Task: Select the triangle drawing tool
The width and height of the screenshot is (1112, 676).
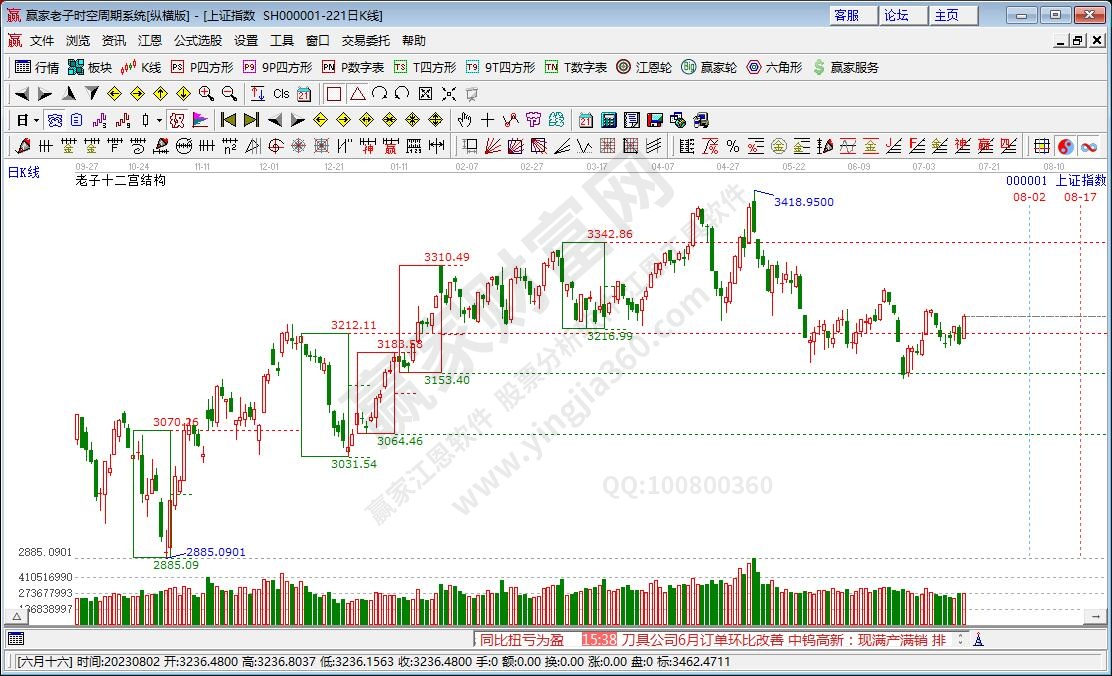Action: click(x=357, y=93)
